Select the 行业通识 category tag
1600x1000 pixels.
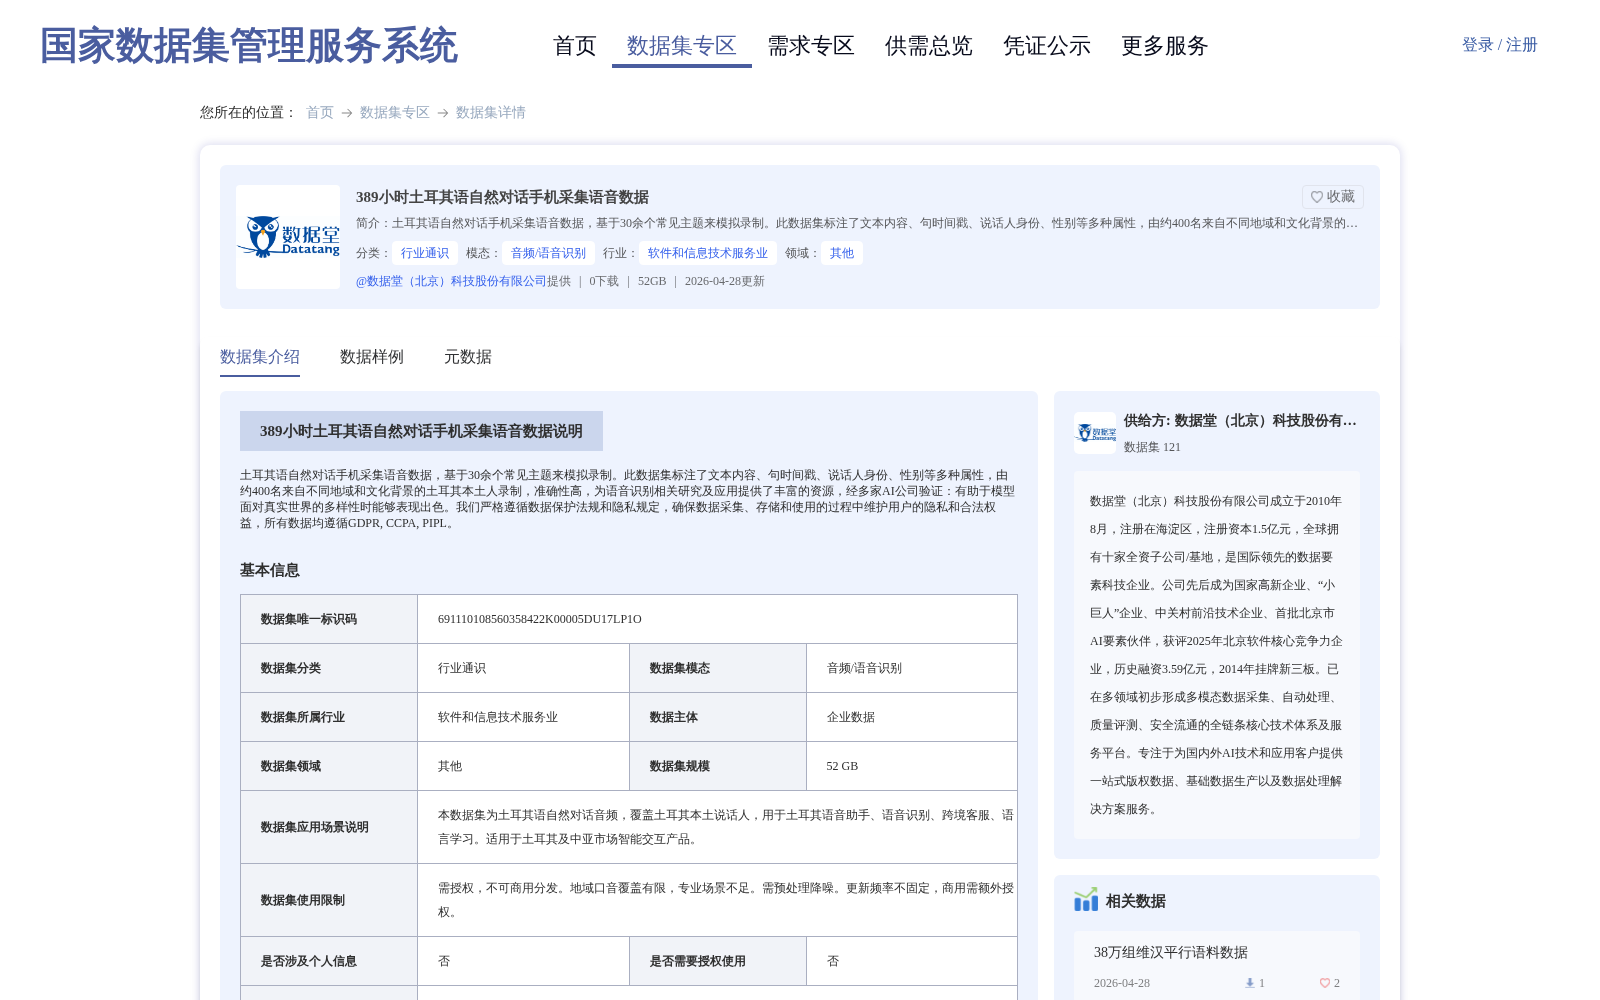pos(425,253)
